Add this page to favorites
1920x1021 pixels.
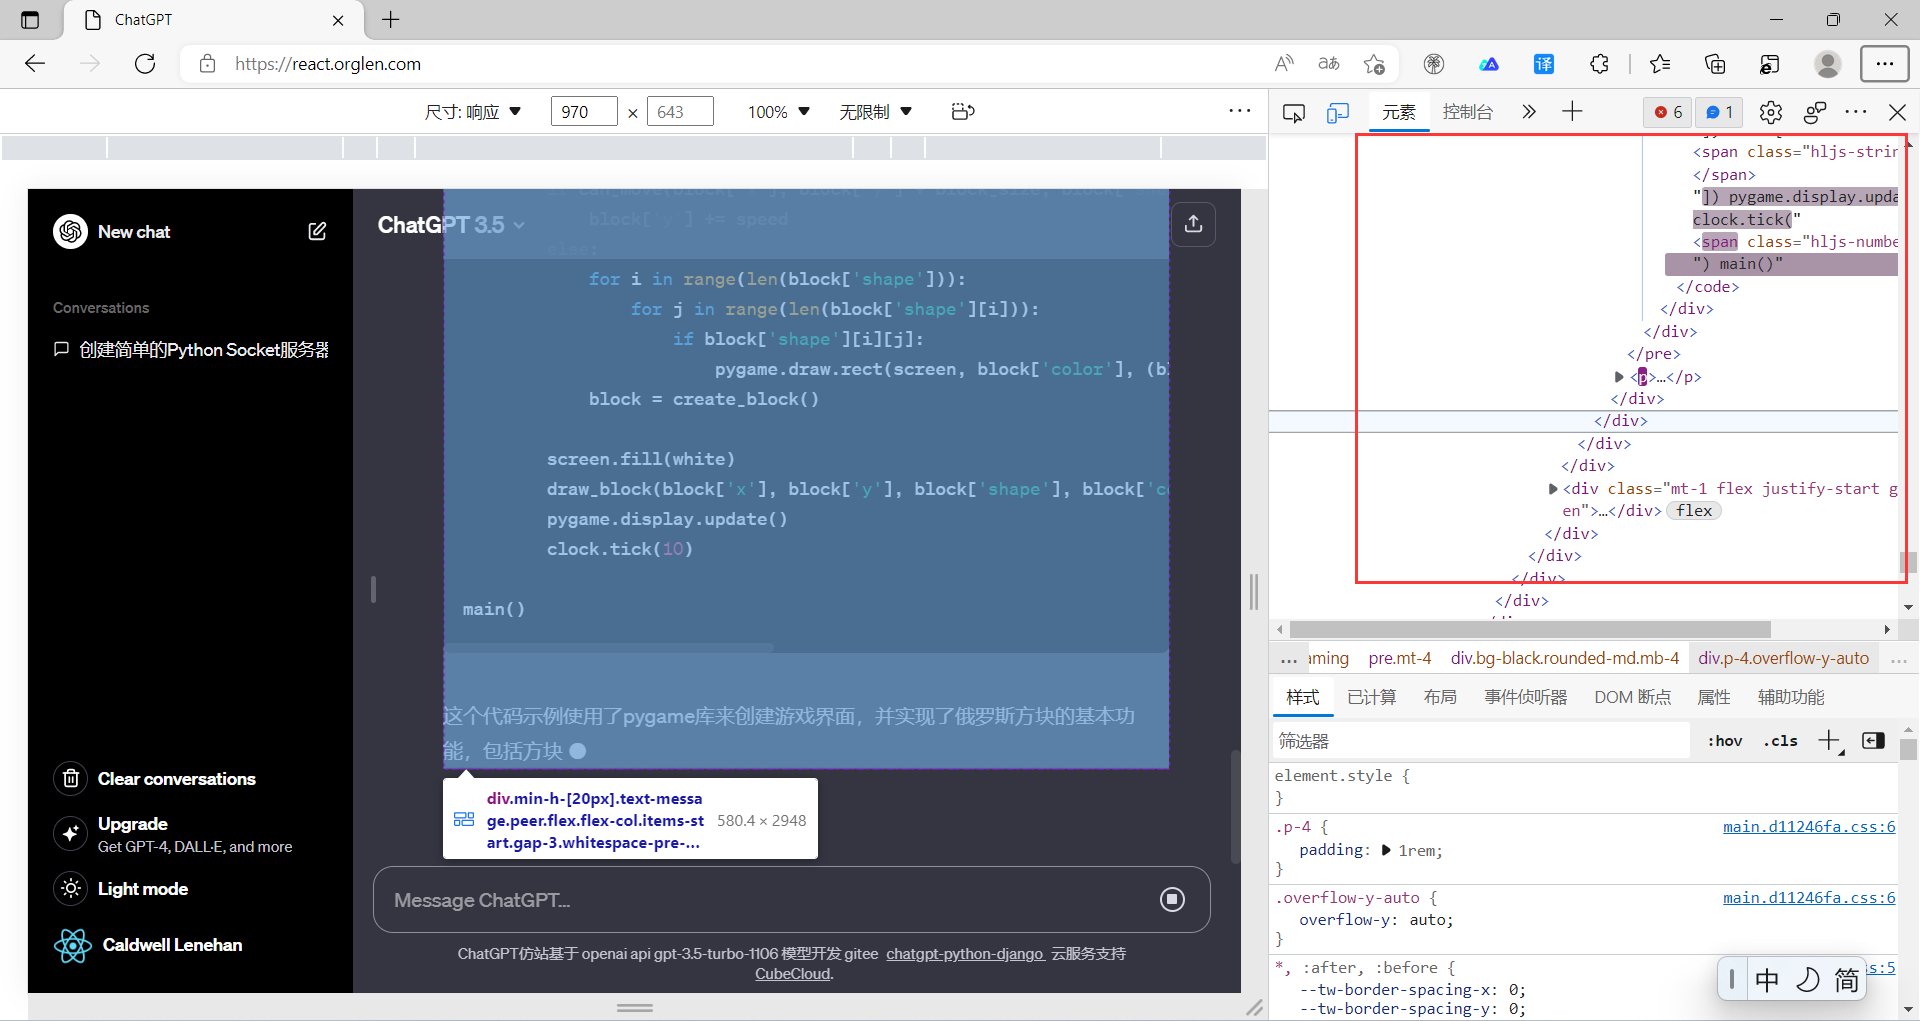1374,64
